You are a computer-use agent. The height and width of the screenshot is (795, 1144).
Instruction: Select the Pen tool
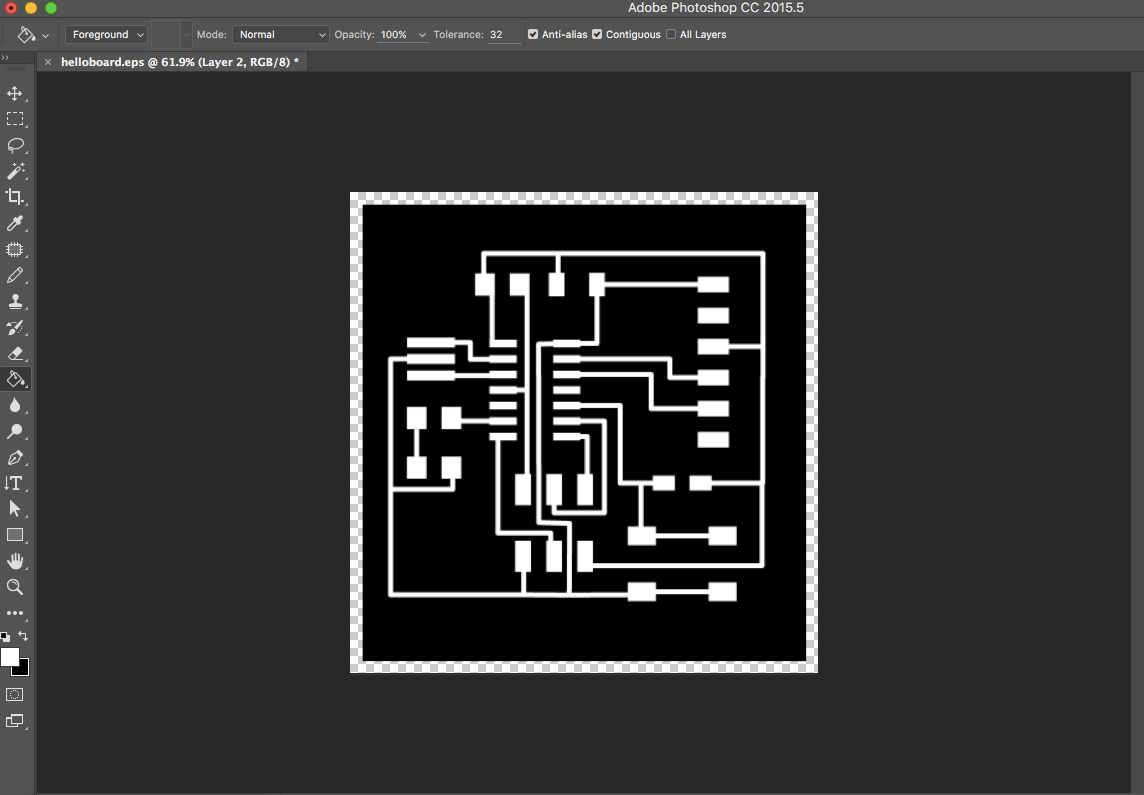coord(15,457)
